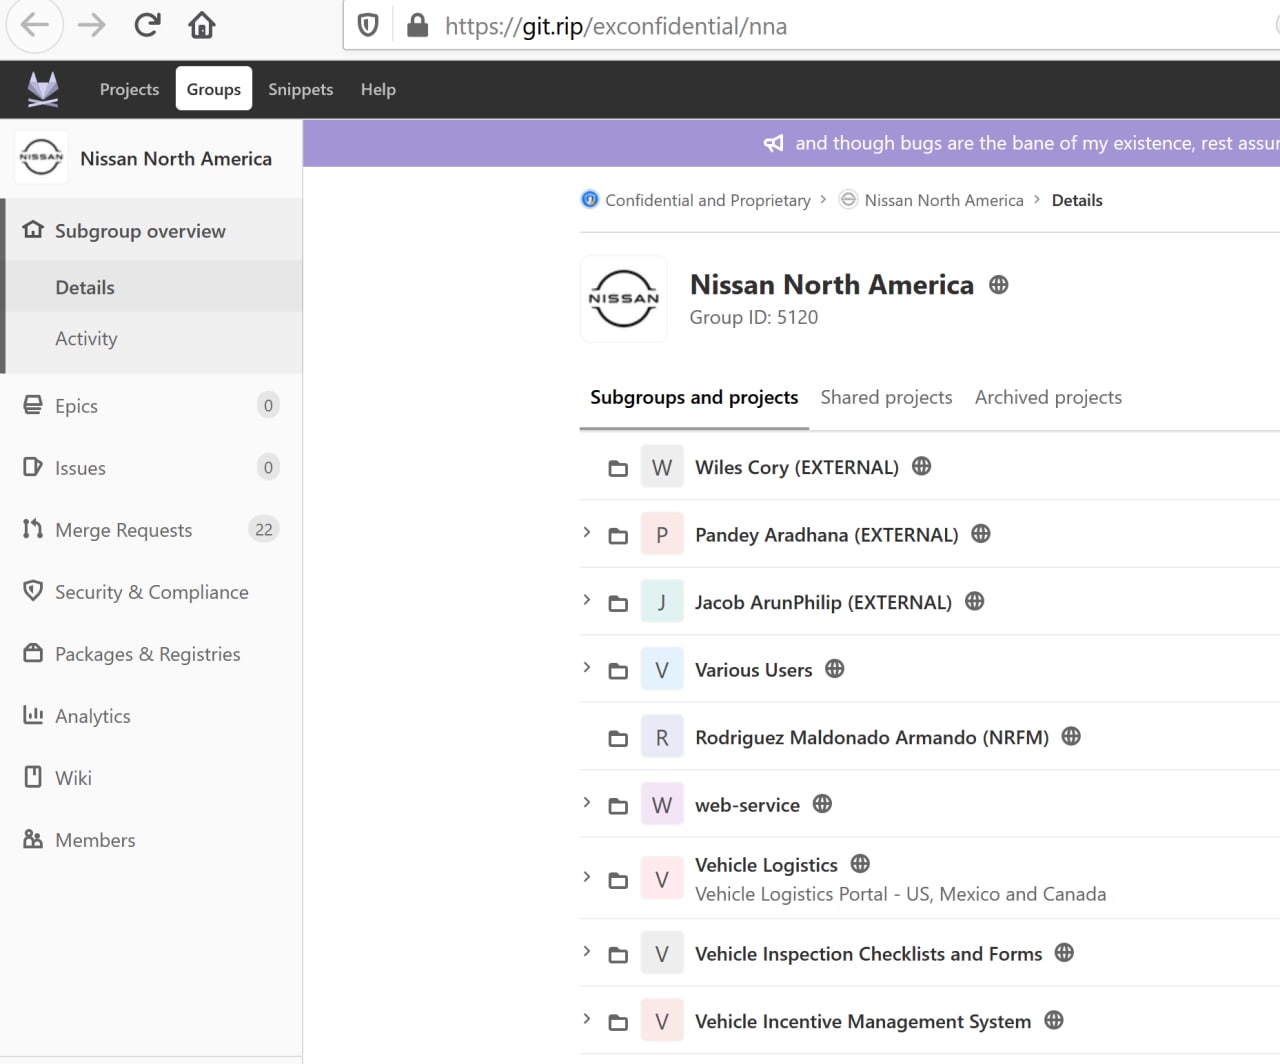The image size is (1280, 1064).
Task: Click the Analytics chart icon
Action: click(x=33, y=715)
